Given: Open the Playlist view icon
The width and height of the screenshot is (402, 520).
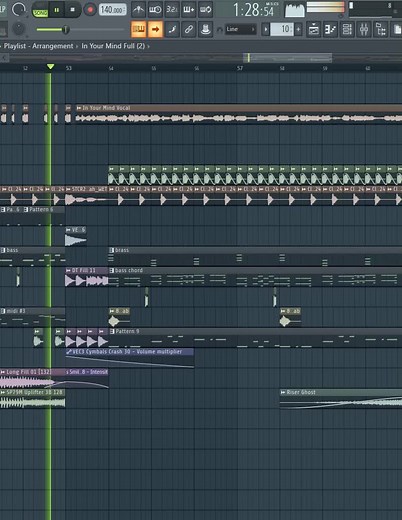Looking at the screenshot, I should point(314,29).
